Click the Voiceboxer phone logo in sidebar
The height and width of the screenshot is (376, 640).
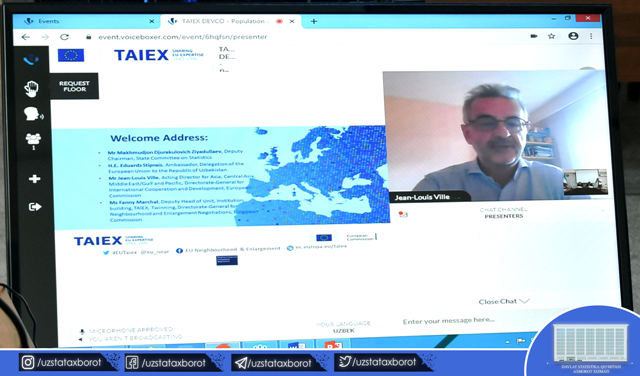tap(31, 60)
